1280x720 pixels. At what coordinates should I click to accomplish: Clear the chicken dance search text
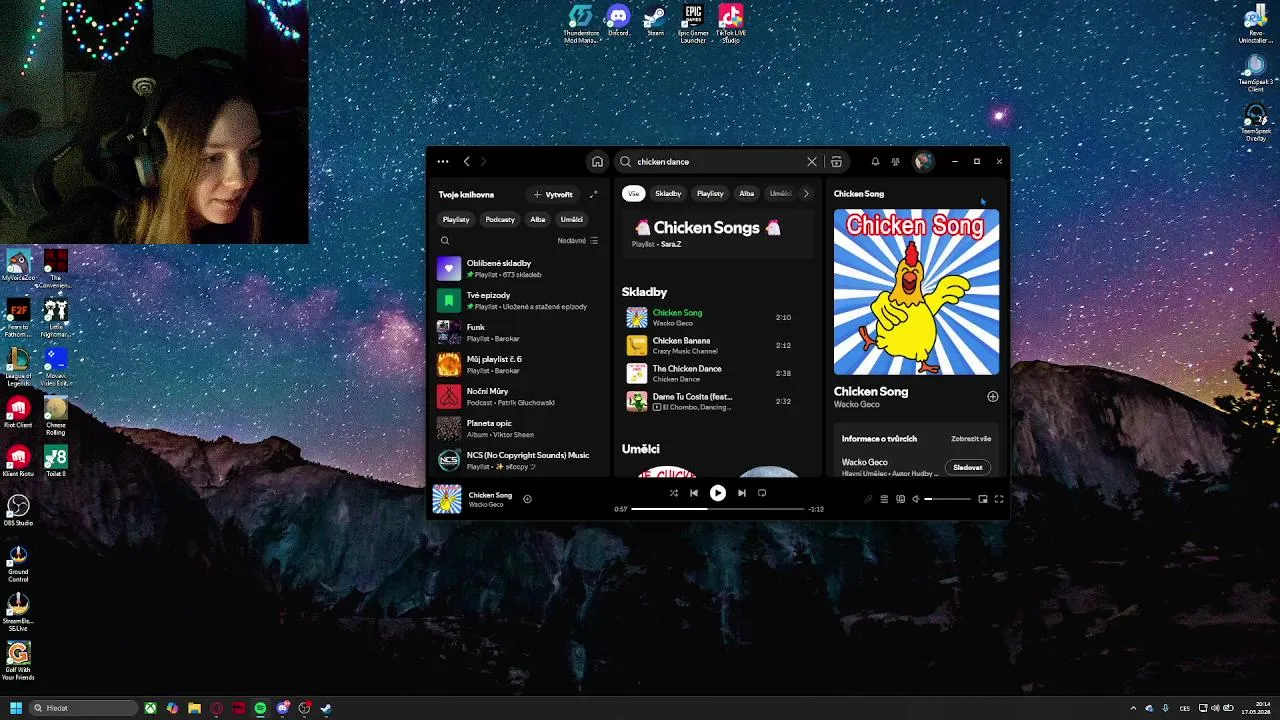tap(812, 161)
